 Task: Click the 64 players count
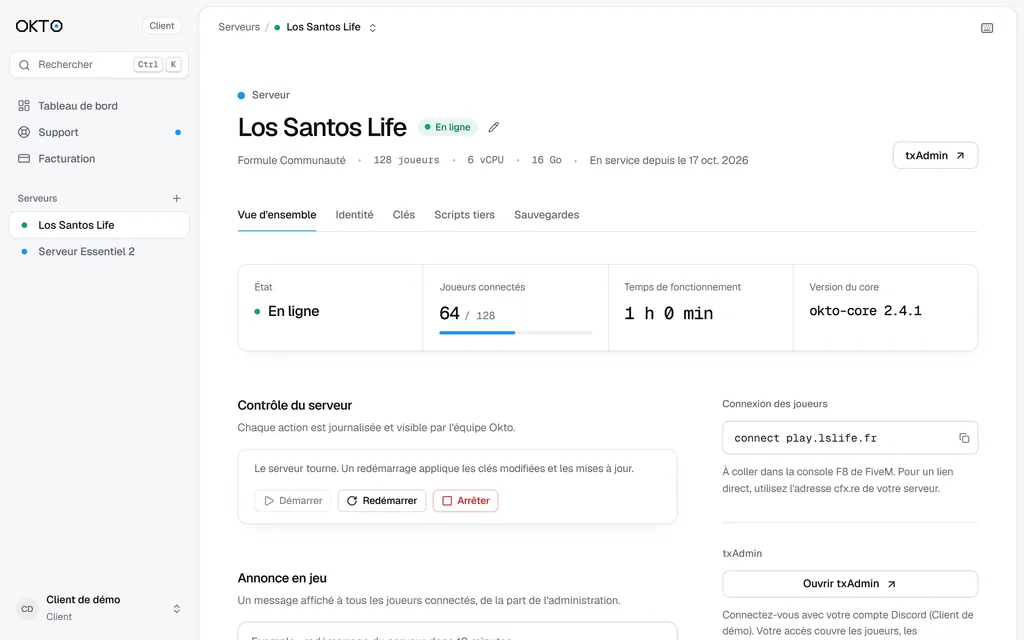(x=449, y=313)
